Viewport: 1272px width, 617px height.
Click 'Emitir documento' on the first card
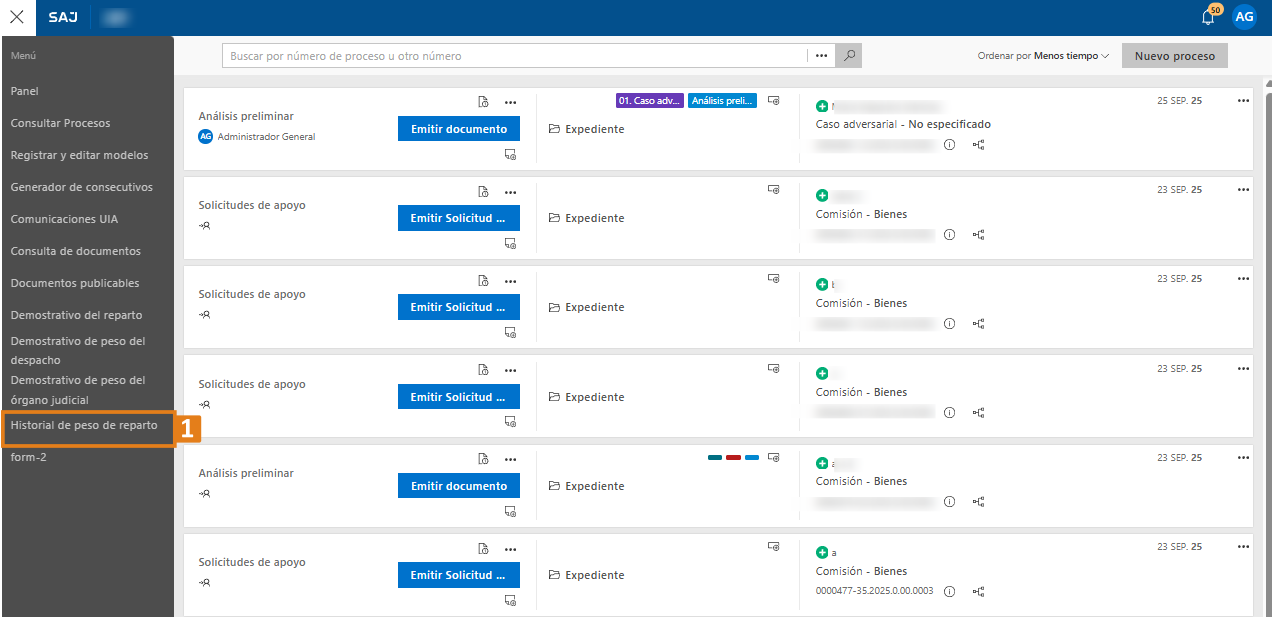[x=458, y=129]
